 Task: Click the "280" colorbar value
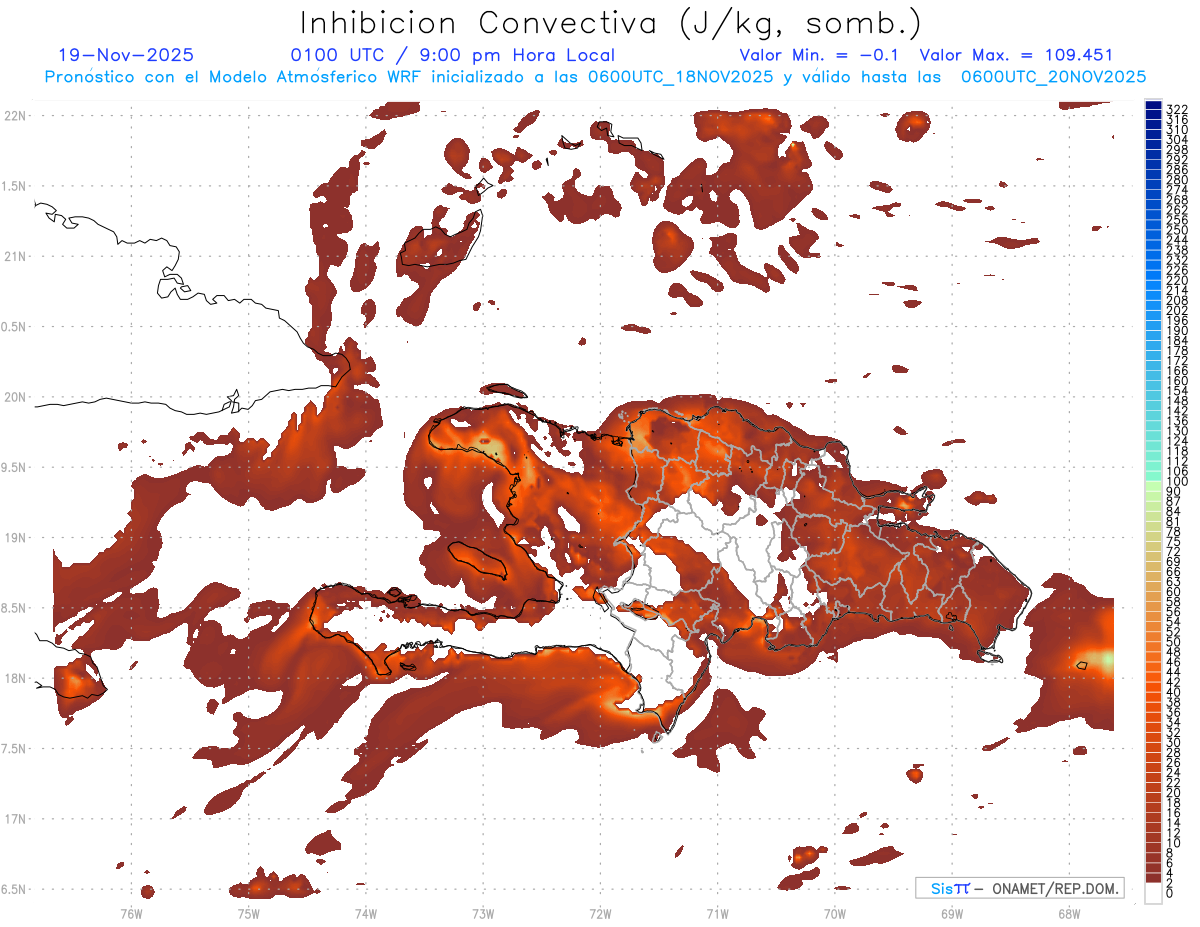[x=1177, y=180]
